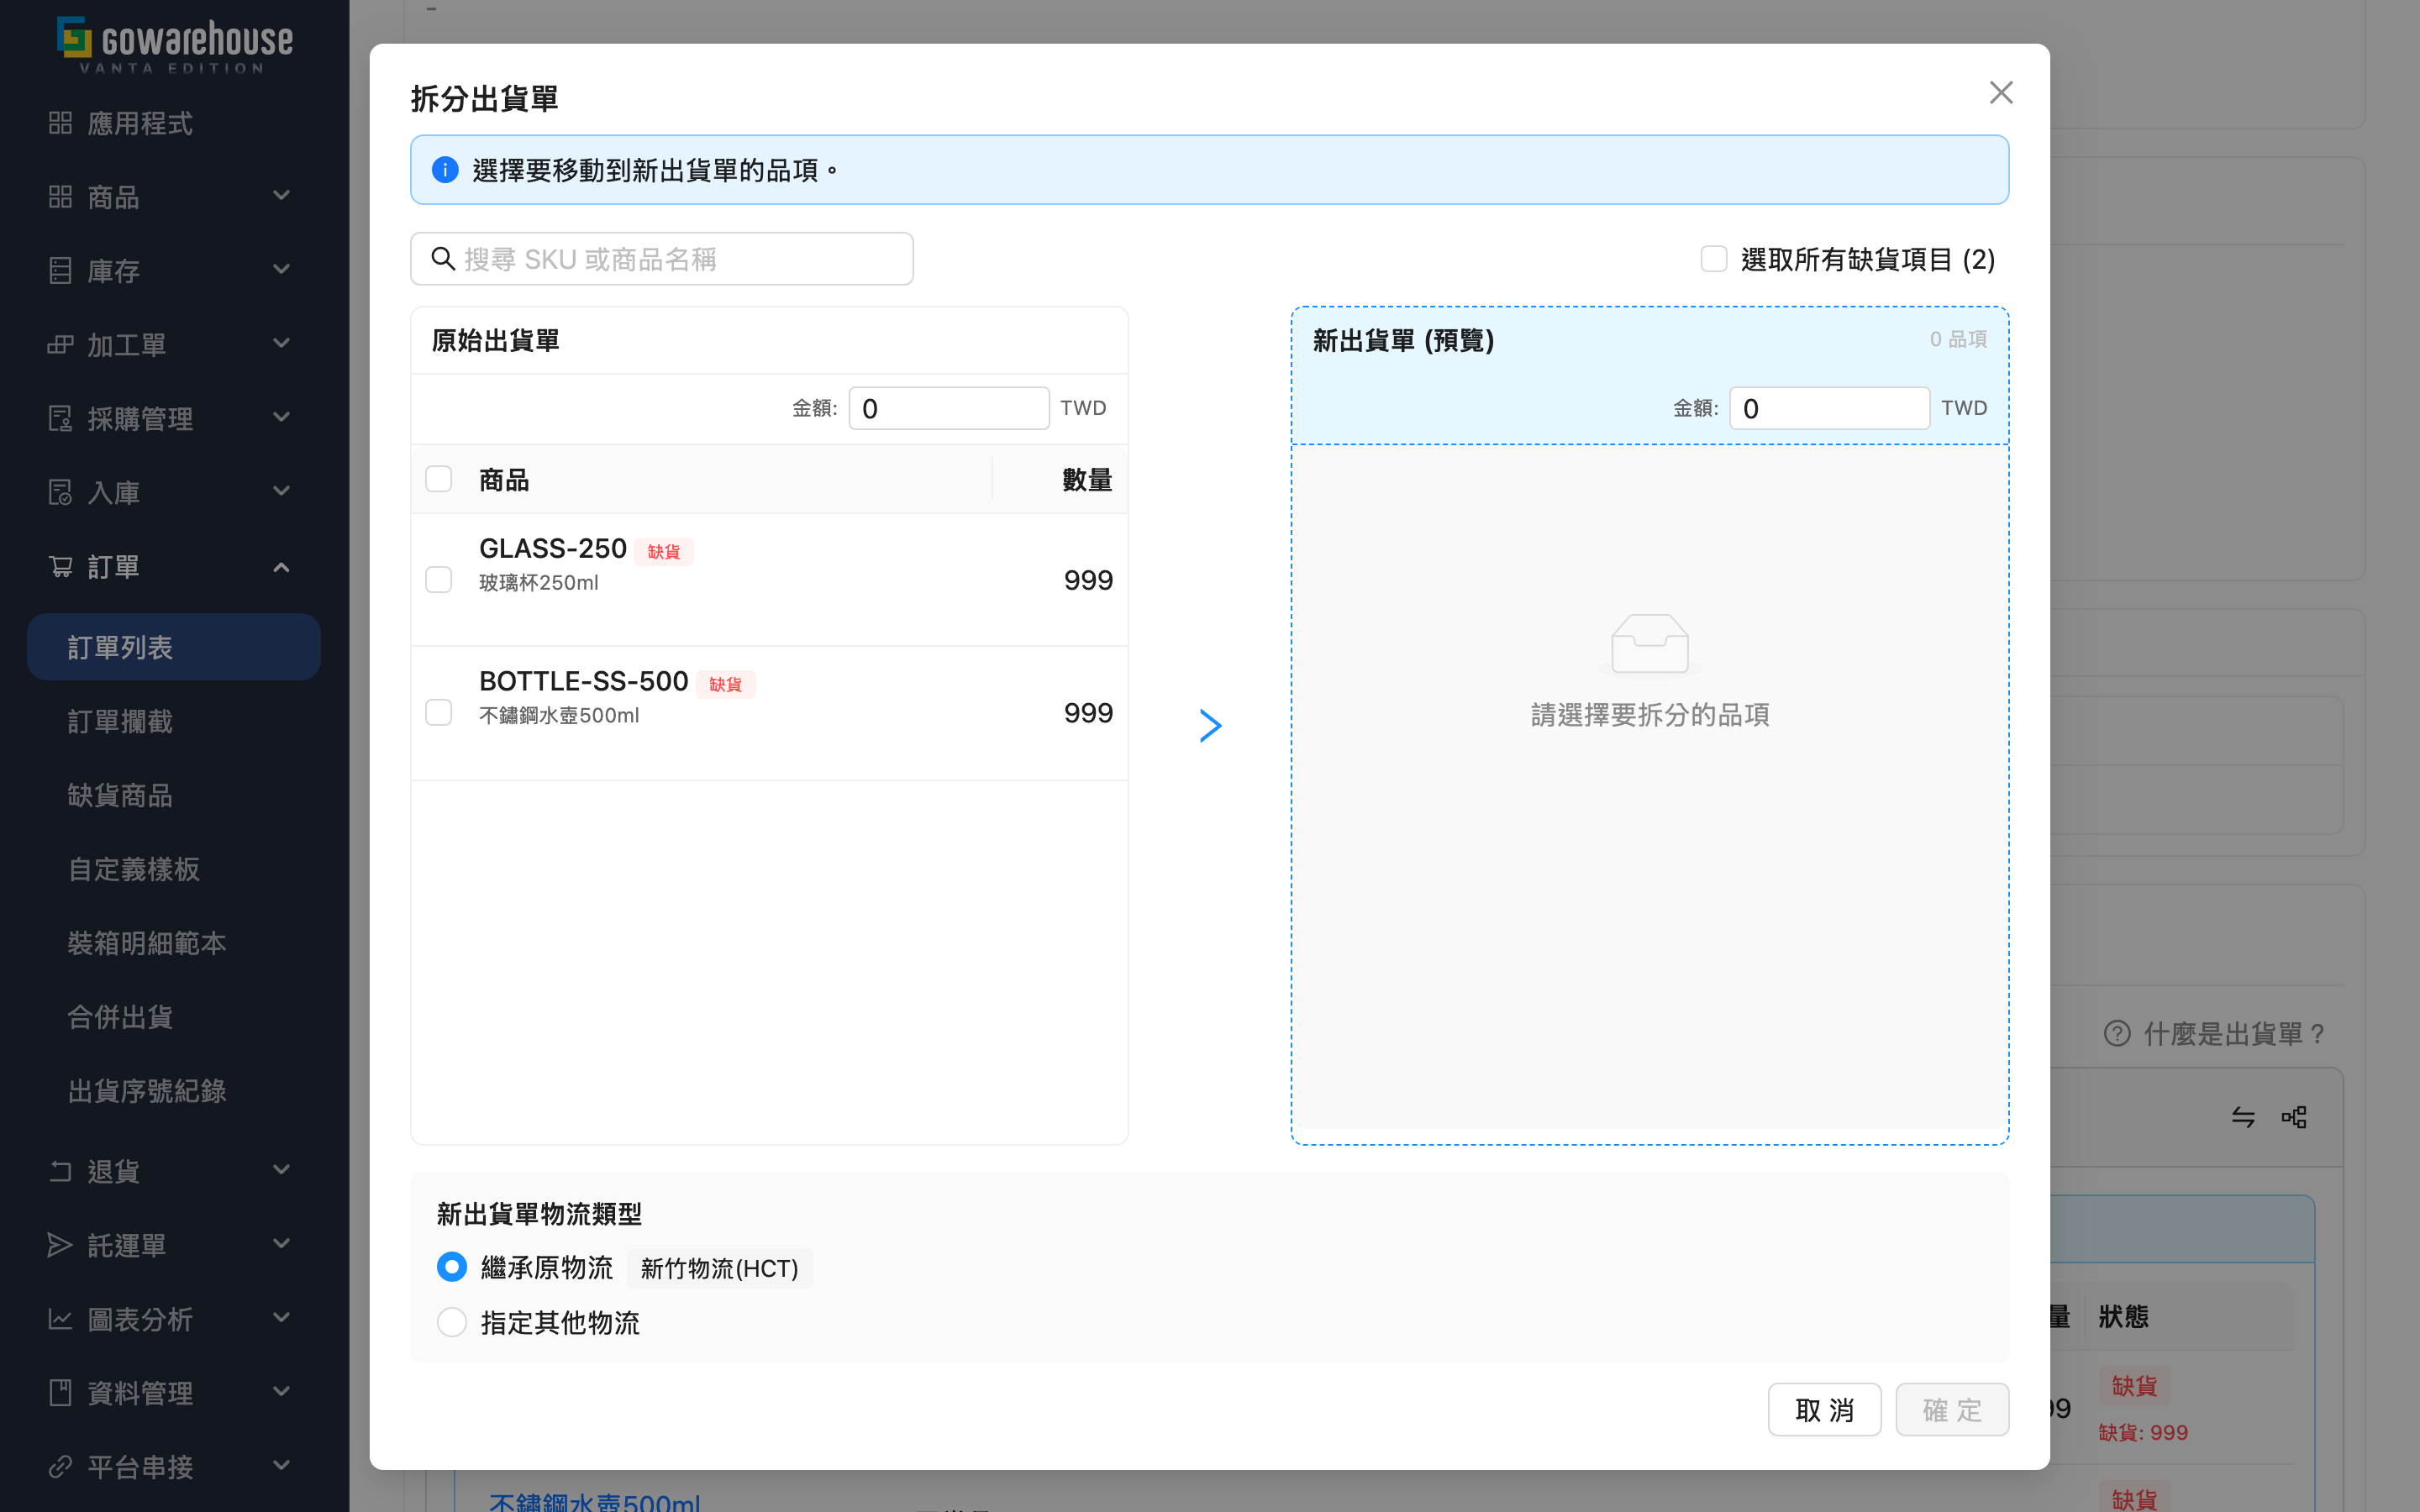Image resolution: width=2420 pixels, height=1512 pixels.
Task: Click the blue info icon in banner
Action: [x=445, y=170]
